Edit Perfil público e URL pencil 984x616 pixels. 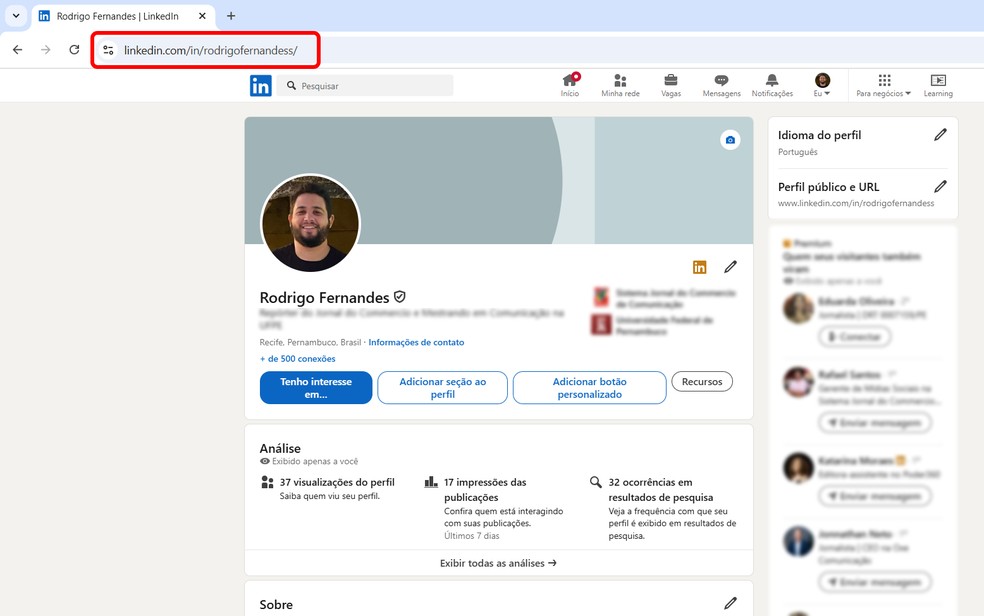940,186
